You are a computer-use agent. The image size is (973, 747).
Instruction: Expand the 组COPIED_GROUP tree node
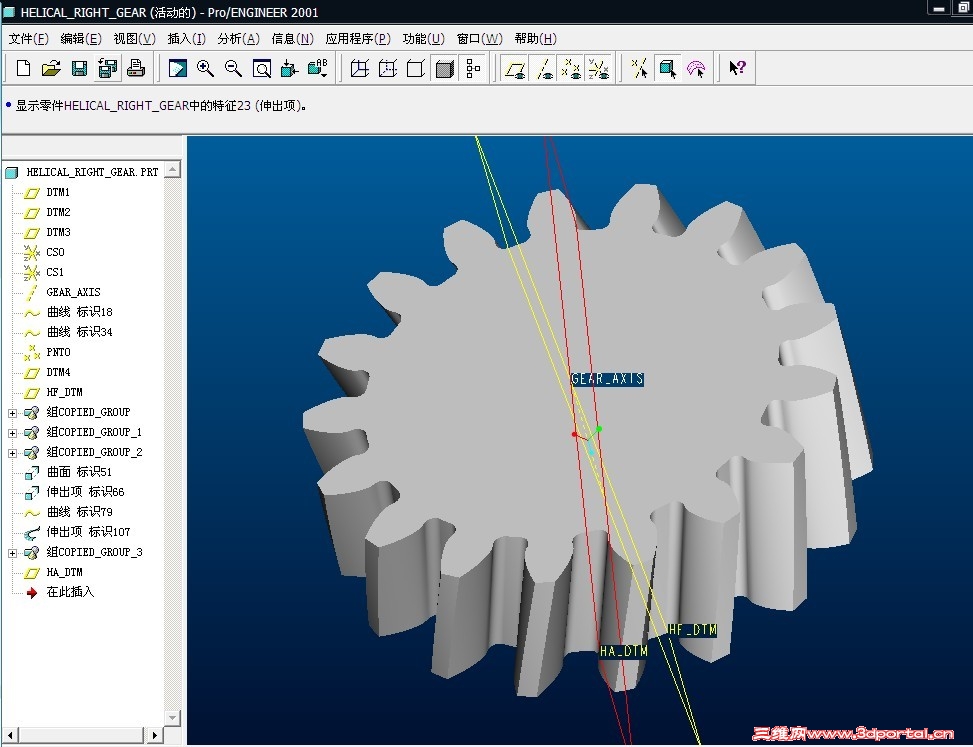tap(12, 413)
